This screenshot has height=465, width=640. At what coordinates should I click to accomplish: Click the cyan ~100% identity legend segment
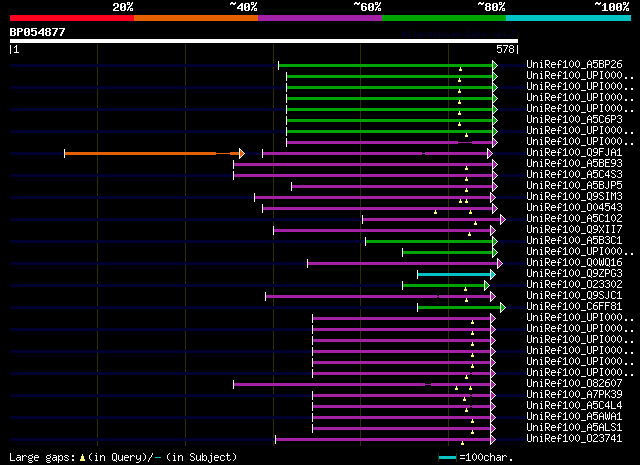(x=569, y=18)
